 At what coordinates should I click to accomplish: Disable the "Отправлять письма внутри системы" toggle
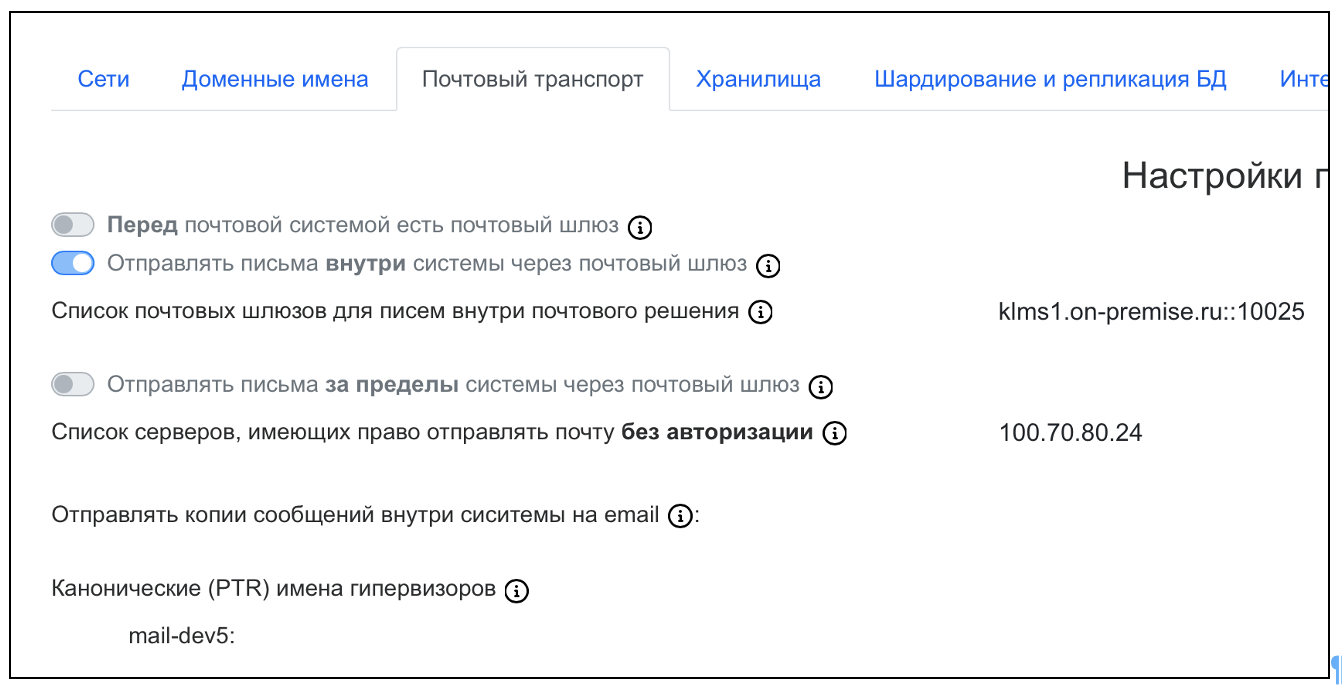click(x=73, y=264)
